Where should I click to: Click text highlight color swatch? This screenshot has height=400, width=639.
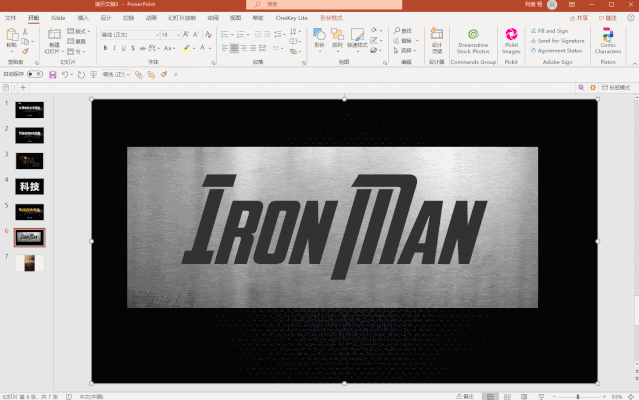pyautogui.click(x=187, y=48)
